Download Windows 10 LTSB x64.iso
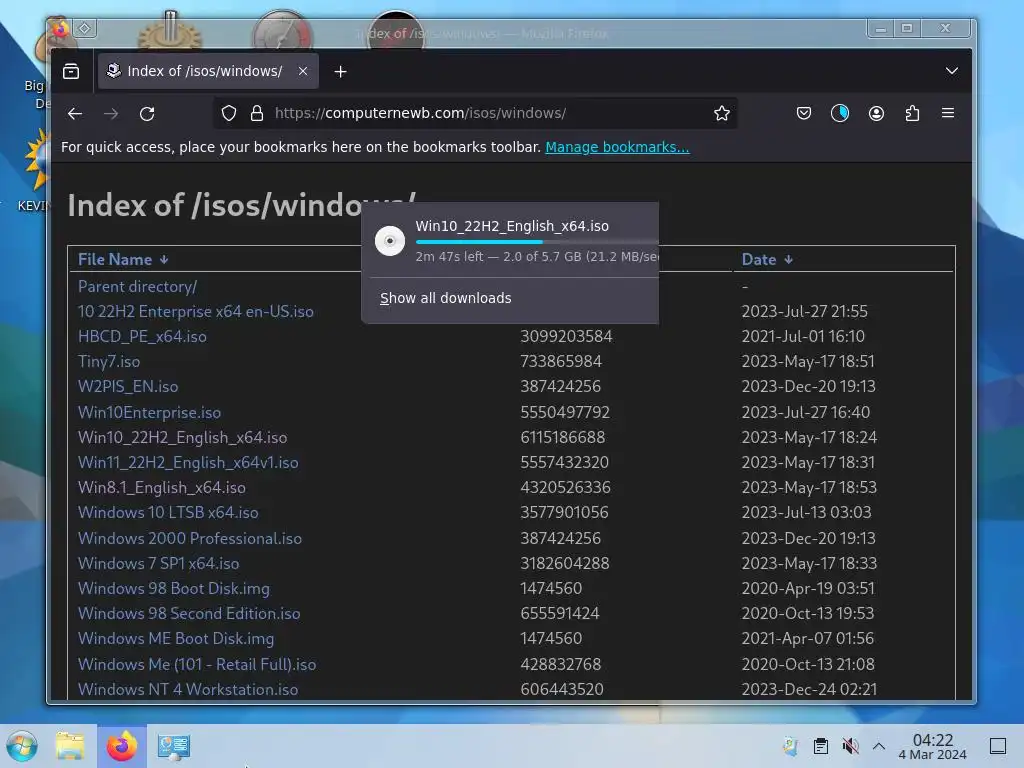The width and height of the screenshot is (1024, 768). pyautogui.click(x=168, y=513)
